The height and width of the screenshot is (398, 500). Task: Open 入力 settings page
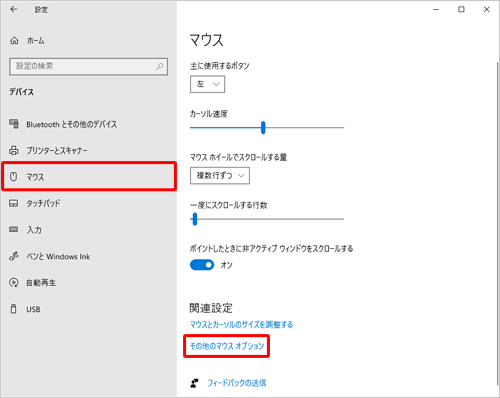(x=34, y=230)
